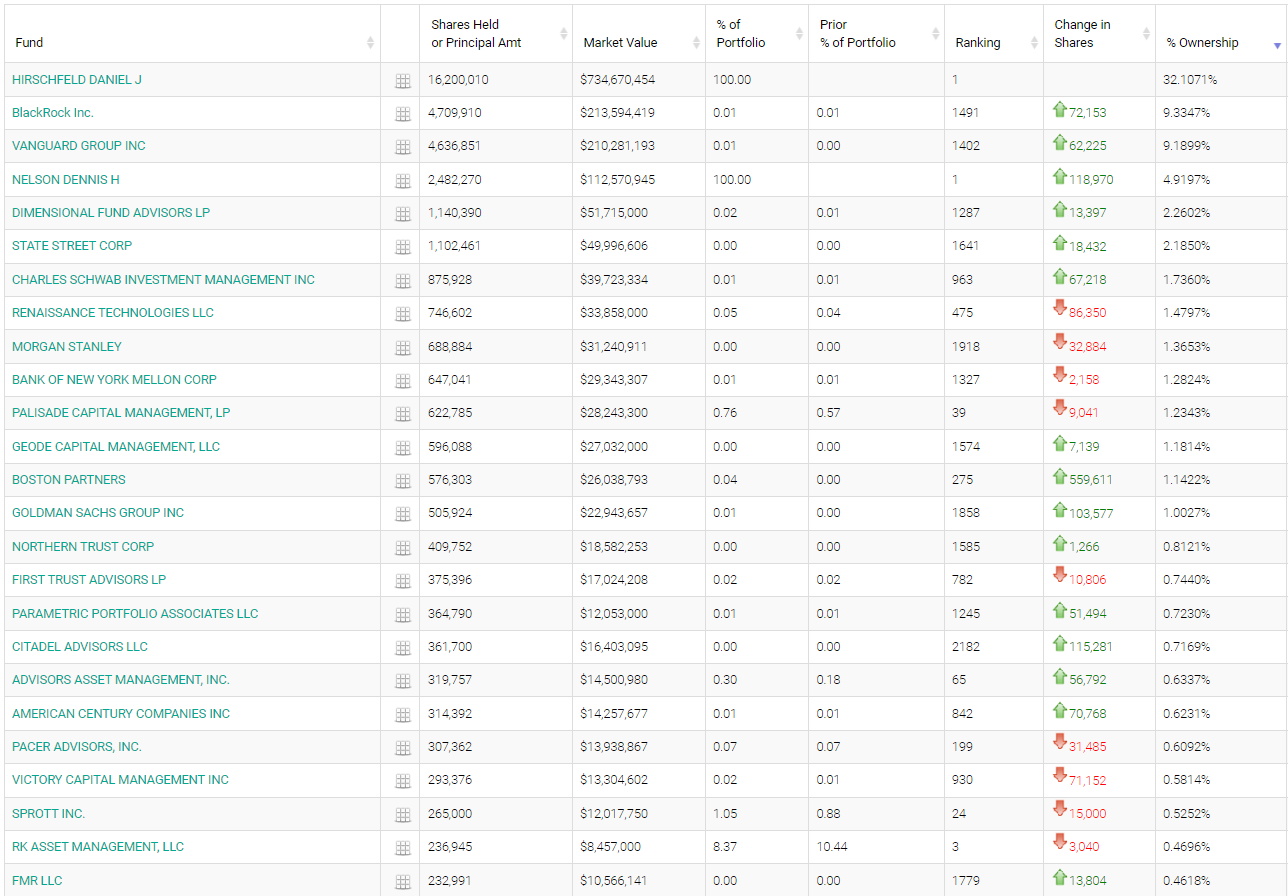
Task: Select change in shares 118,970
Action: [x=1091, y=179]
